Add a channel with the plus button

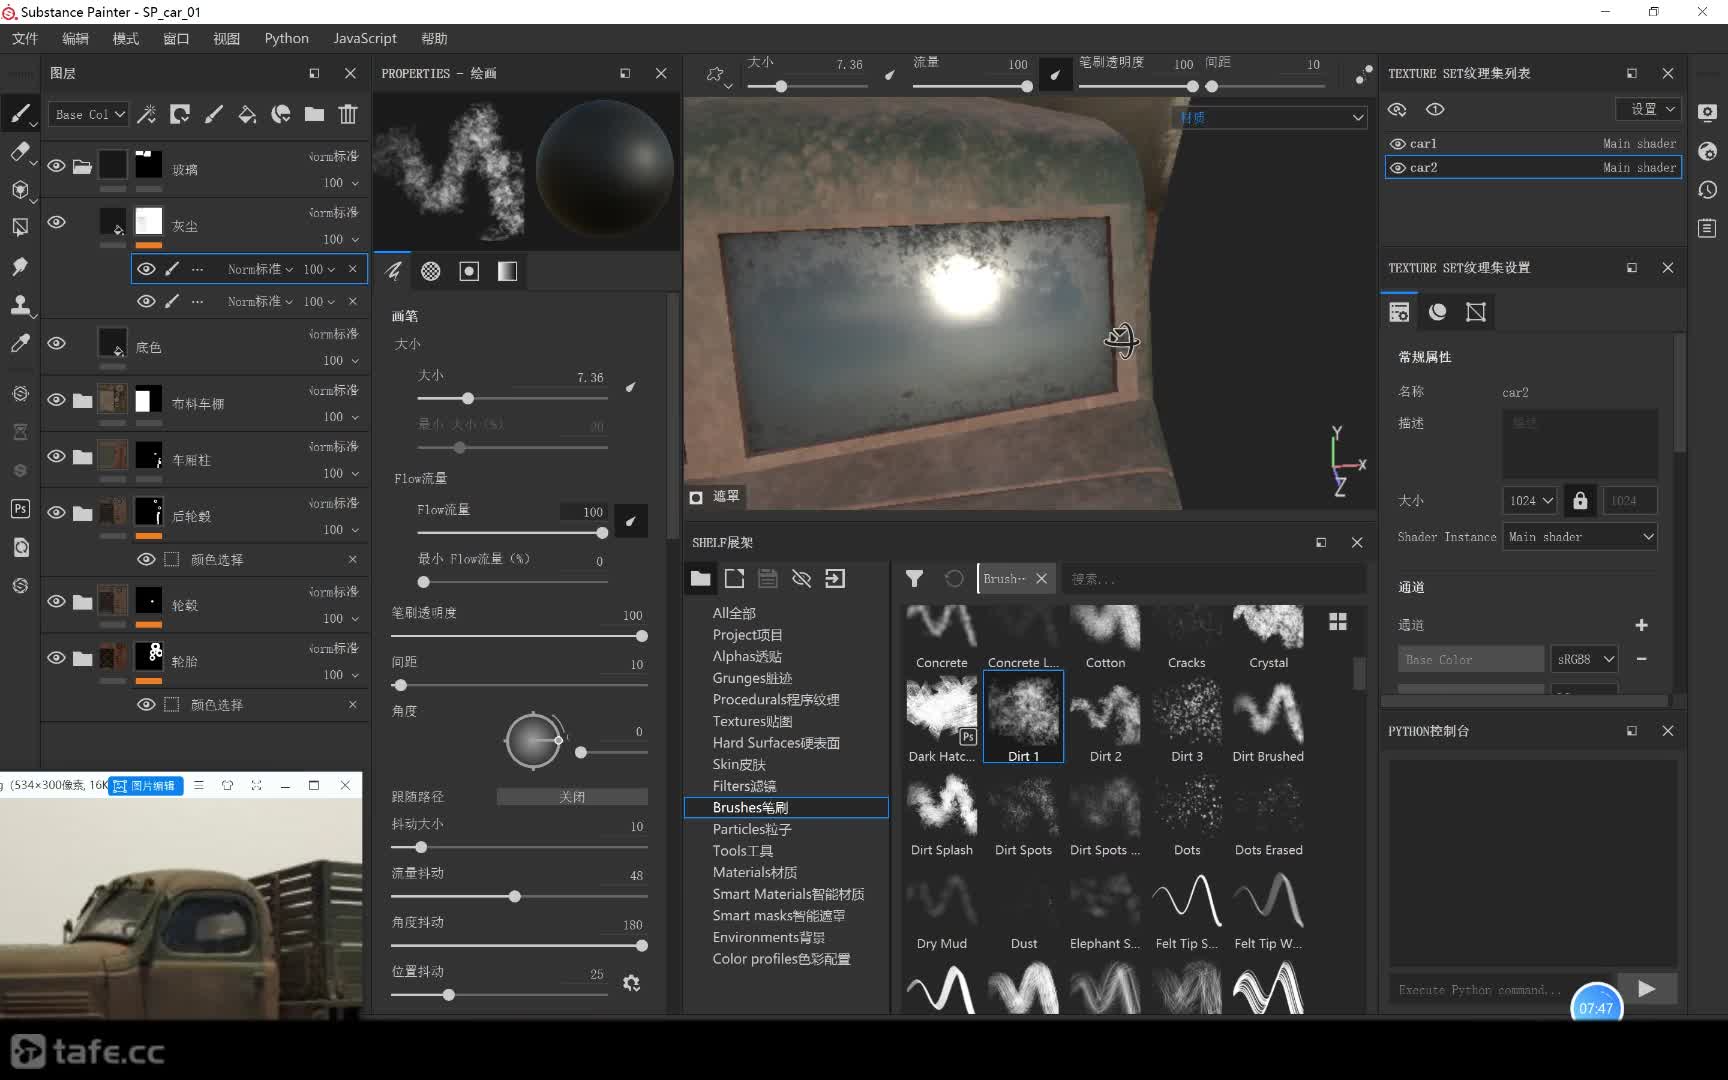pos(1641,625)
